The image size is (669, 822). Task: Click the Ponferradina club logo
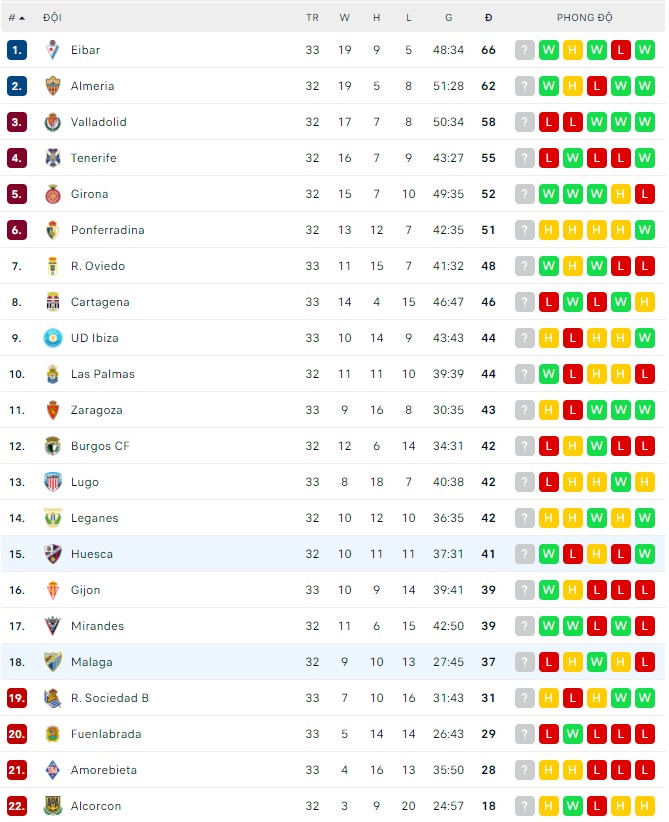[52, 230]
